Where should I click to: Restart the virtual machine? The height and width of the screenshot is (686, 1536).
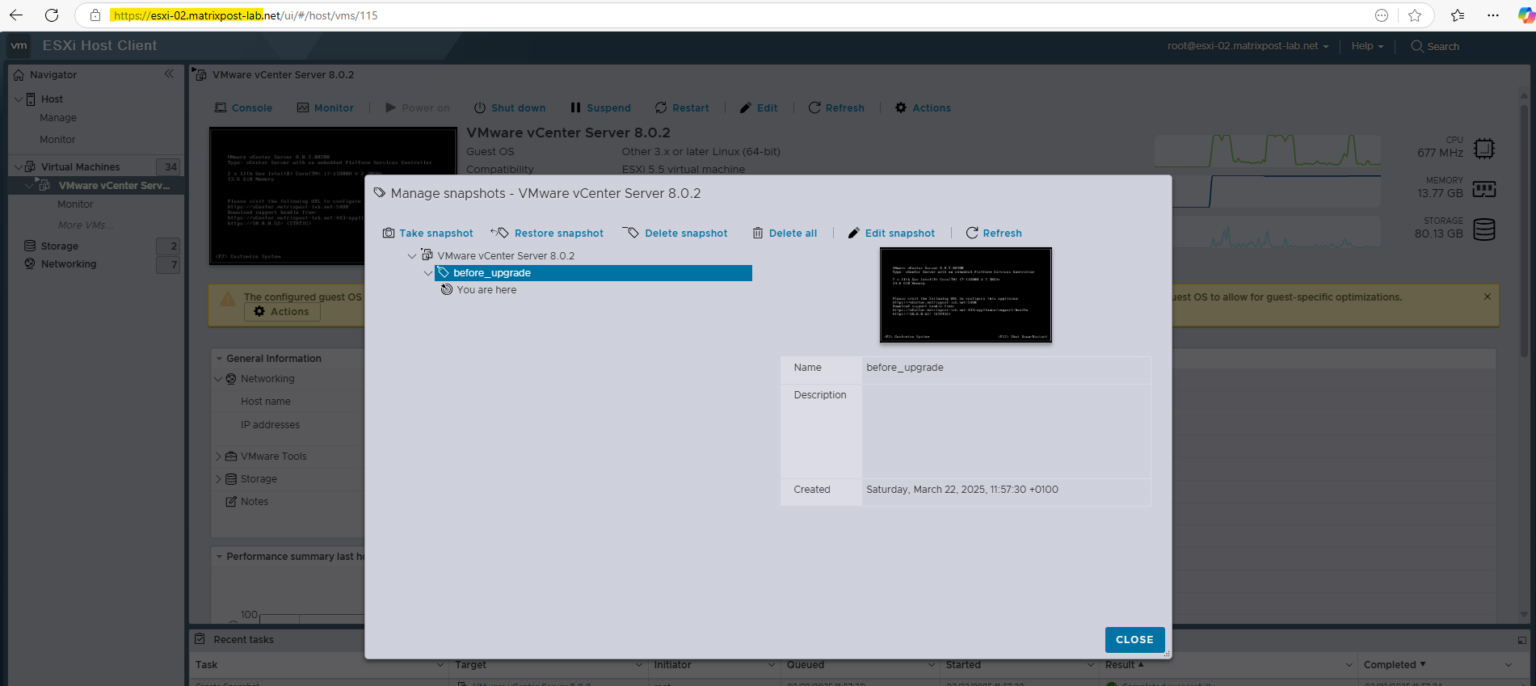click(682, 107)
